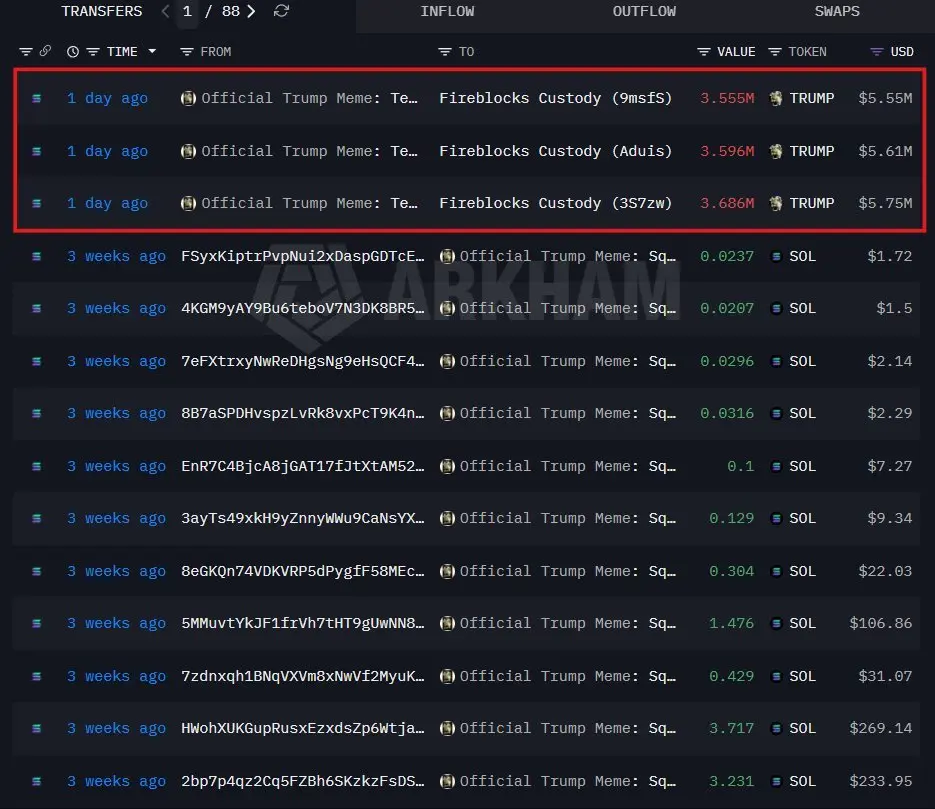Open the TO column filter

pyautogui.click(x=445, y=52)
